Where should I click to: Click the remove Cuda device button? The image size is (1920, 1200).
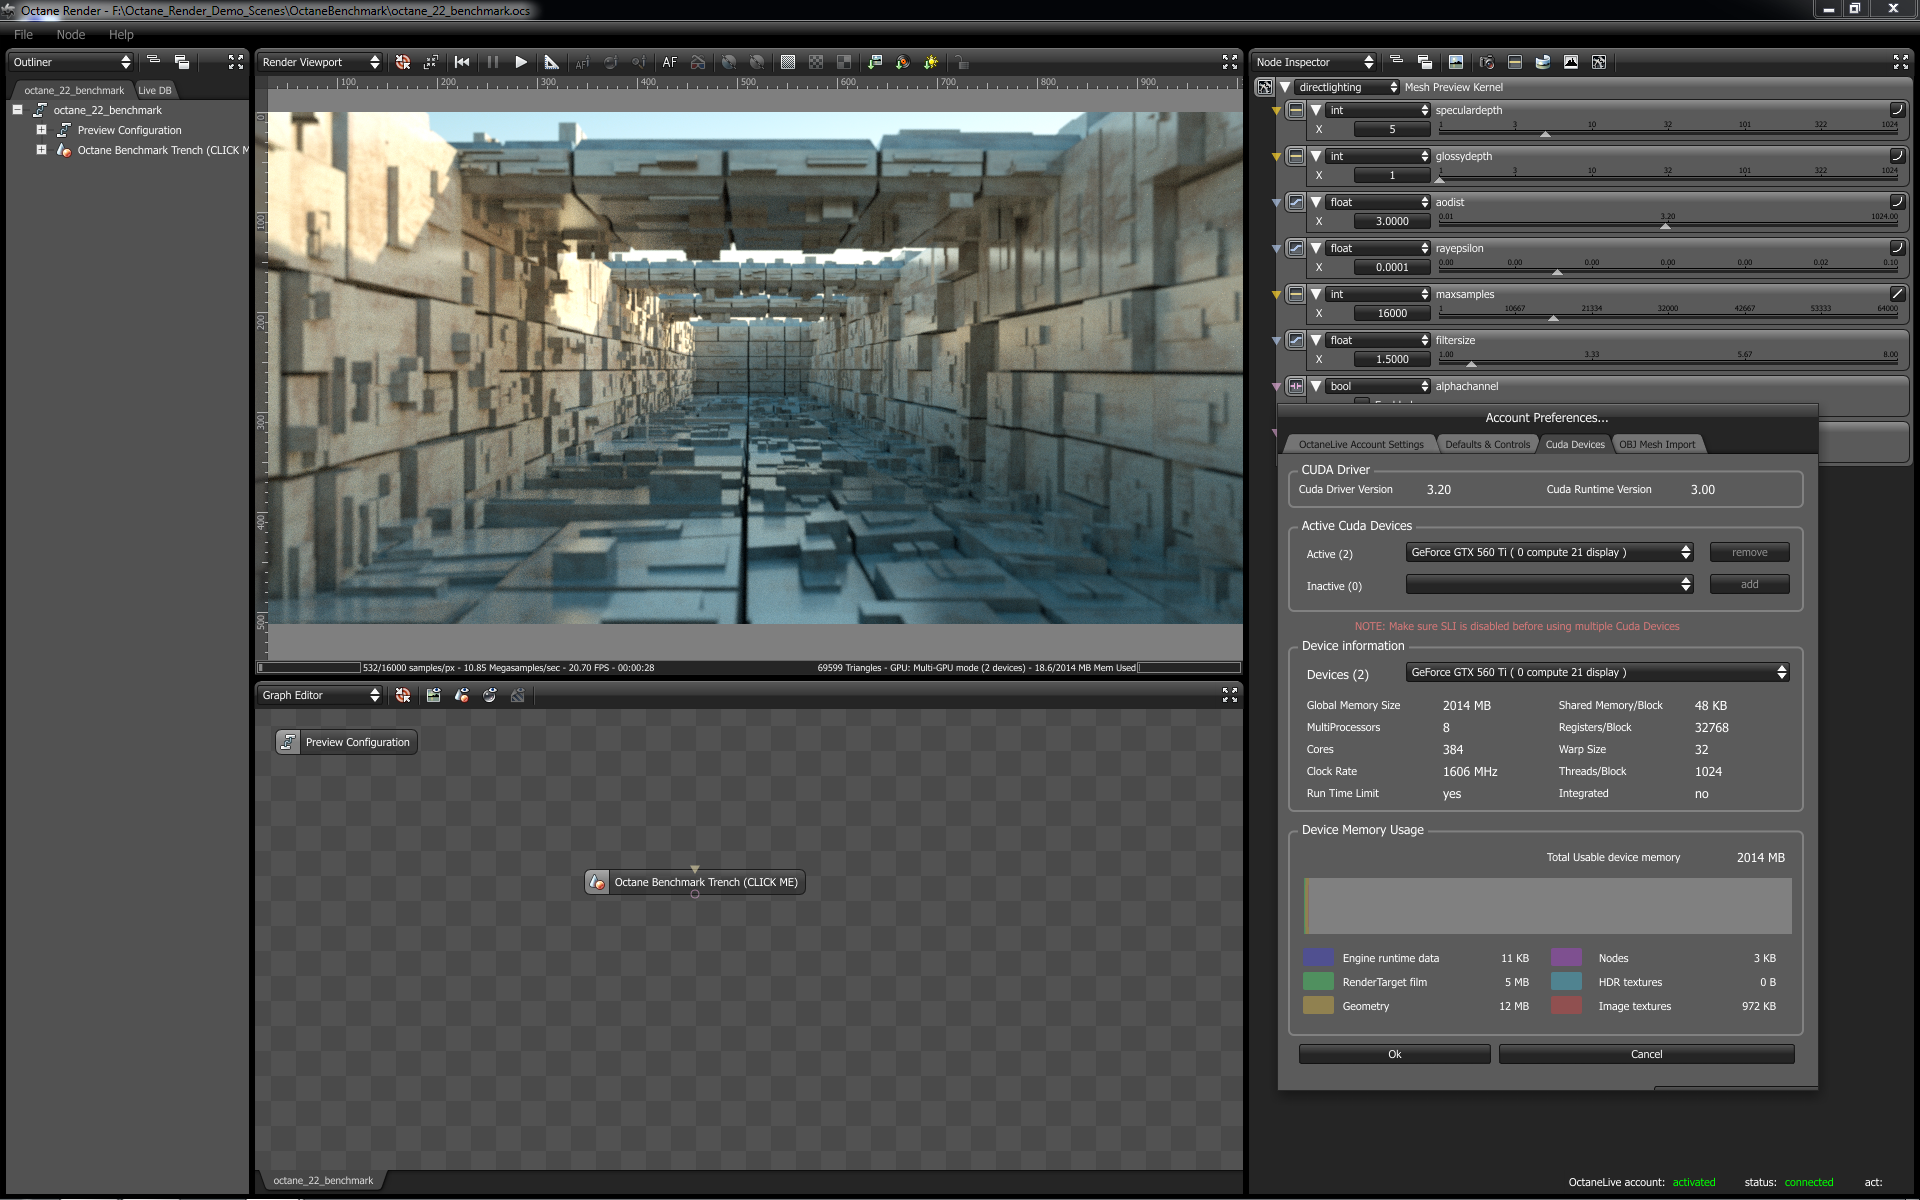pos(1748,553)
